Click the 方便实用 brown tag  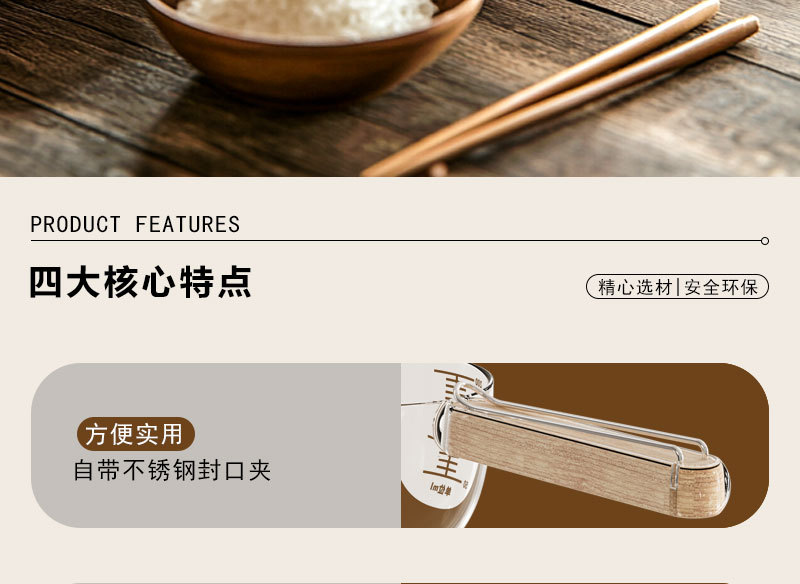(x=136, y=434)
